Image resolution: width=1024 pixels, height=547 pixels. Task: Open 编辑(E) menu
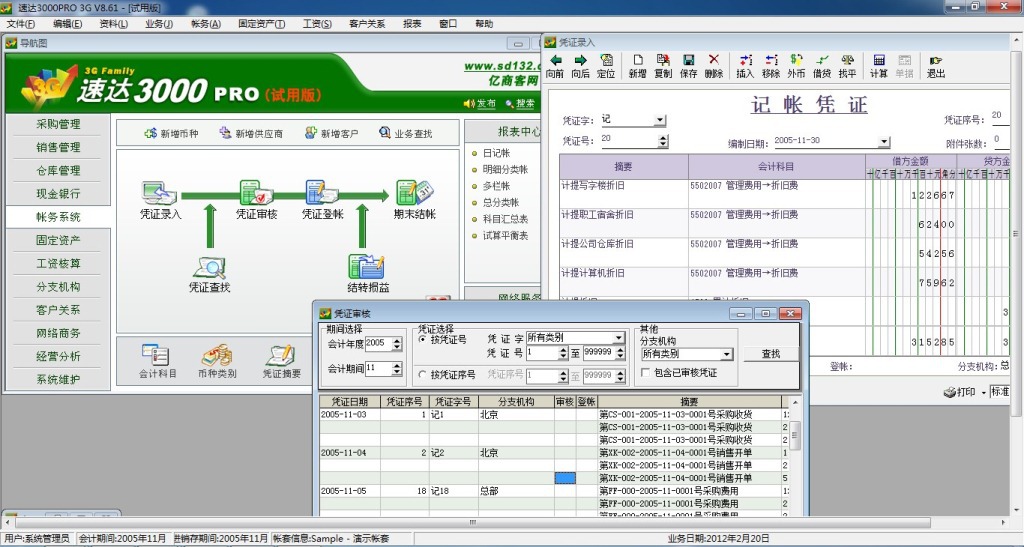pyautogui.click(x=67, y=23)
